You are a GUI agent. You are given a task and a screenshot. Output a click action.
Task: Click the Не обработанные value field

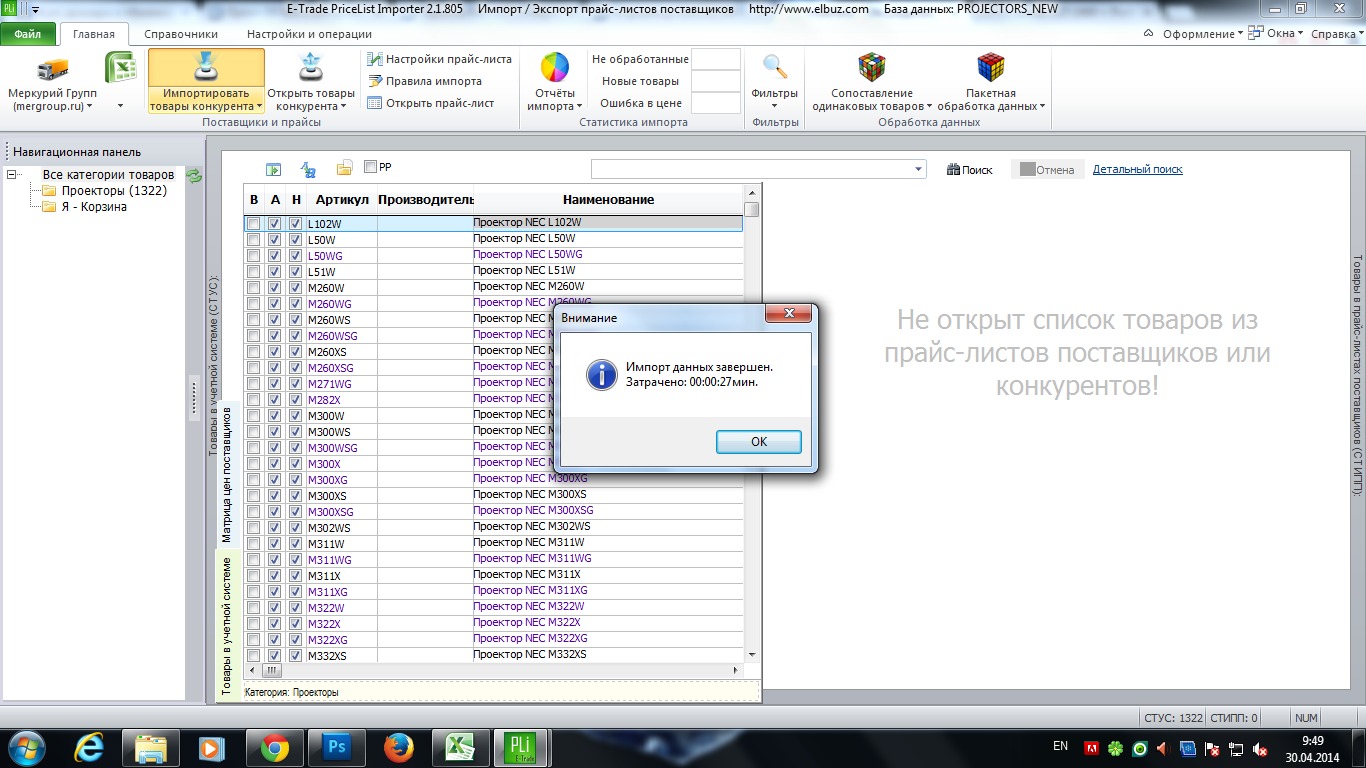(716, 59)
